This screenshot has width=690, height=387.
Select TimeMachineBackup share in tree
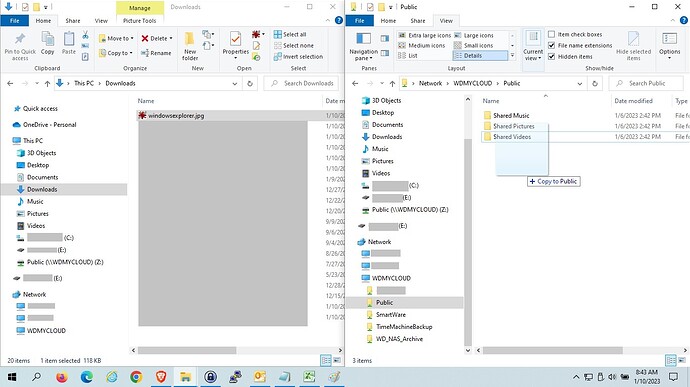point(404,327)
